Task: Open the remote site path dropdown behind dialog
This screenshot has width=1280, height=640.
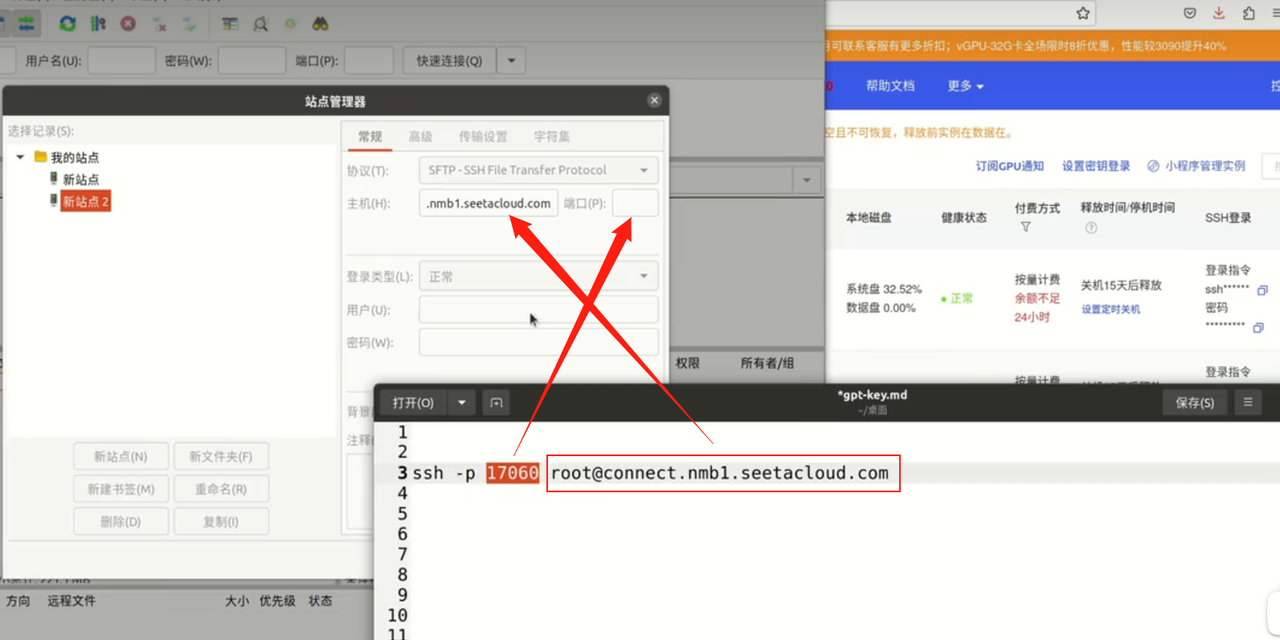Action: point(806,181)
